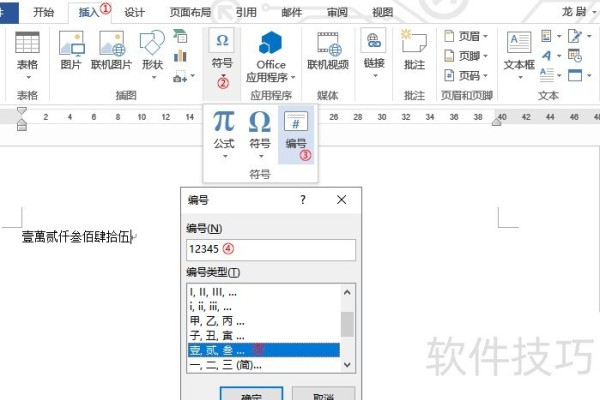
Task: Click the right indent ruler marker
Action: point(496,122)
